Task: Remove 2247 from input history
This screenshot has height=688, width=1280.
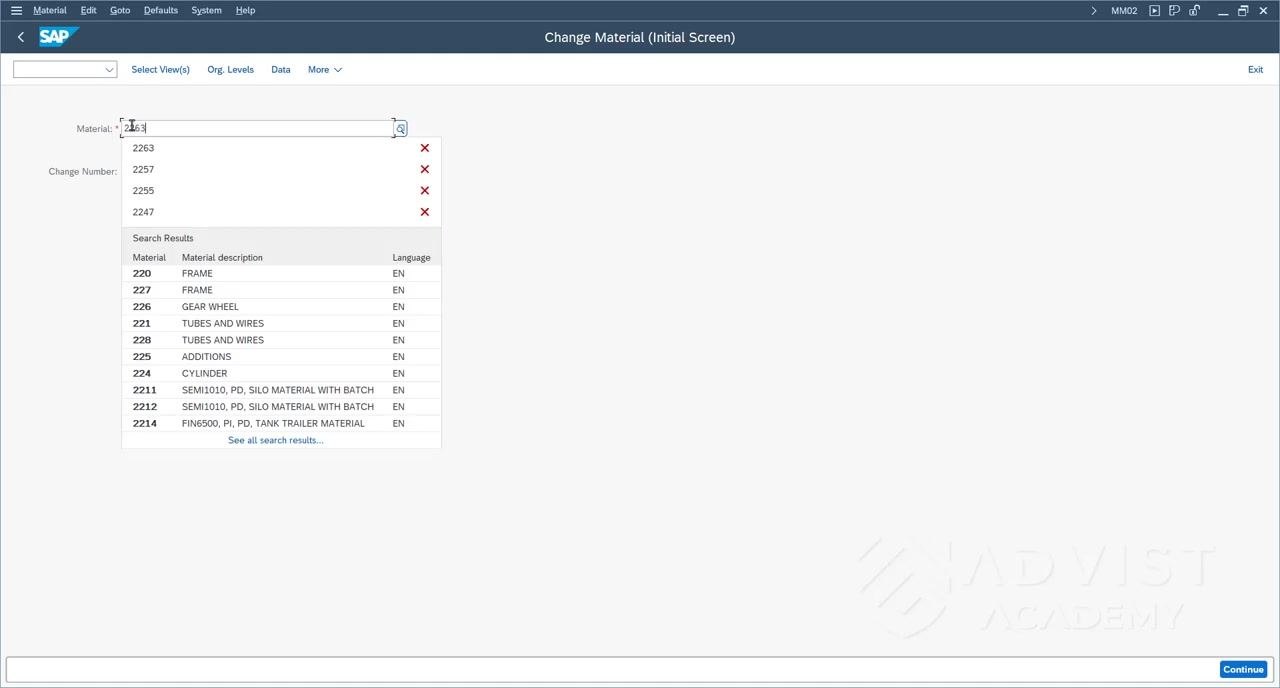Action: (x=424, y=212)
